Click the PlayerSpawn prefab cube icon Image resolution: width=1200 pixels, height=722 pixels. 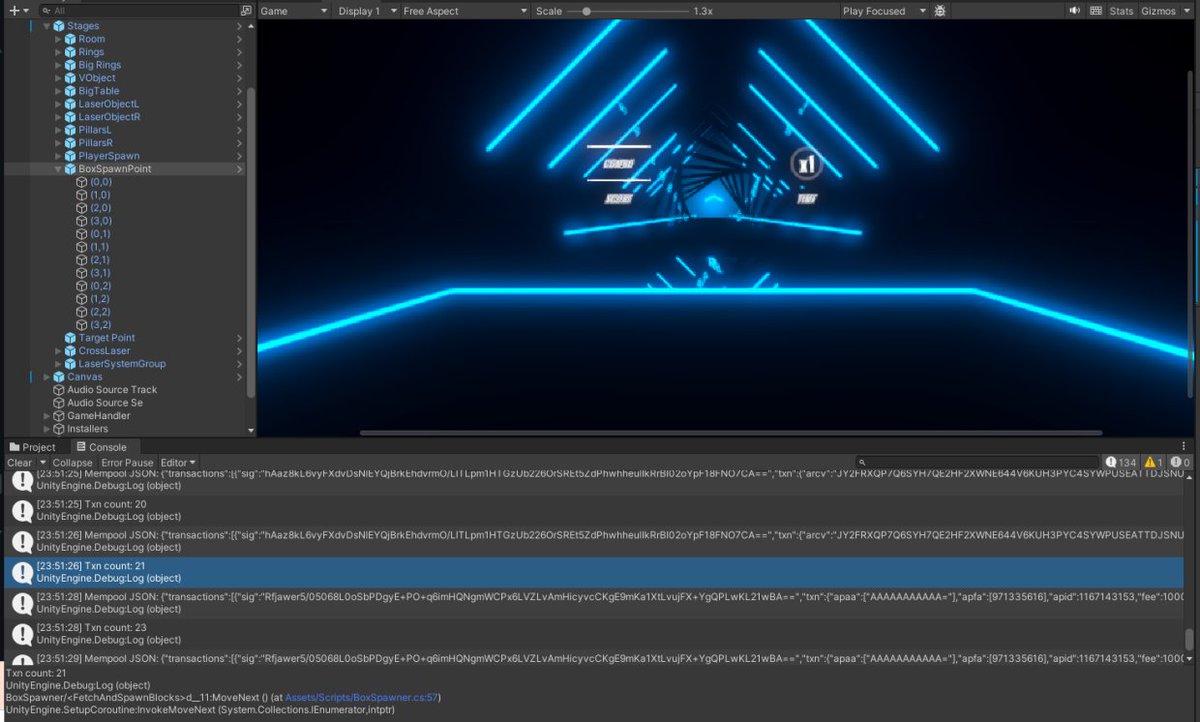(x=70, y=156)
